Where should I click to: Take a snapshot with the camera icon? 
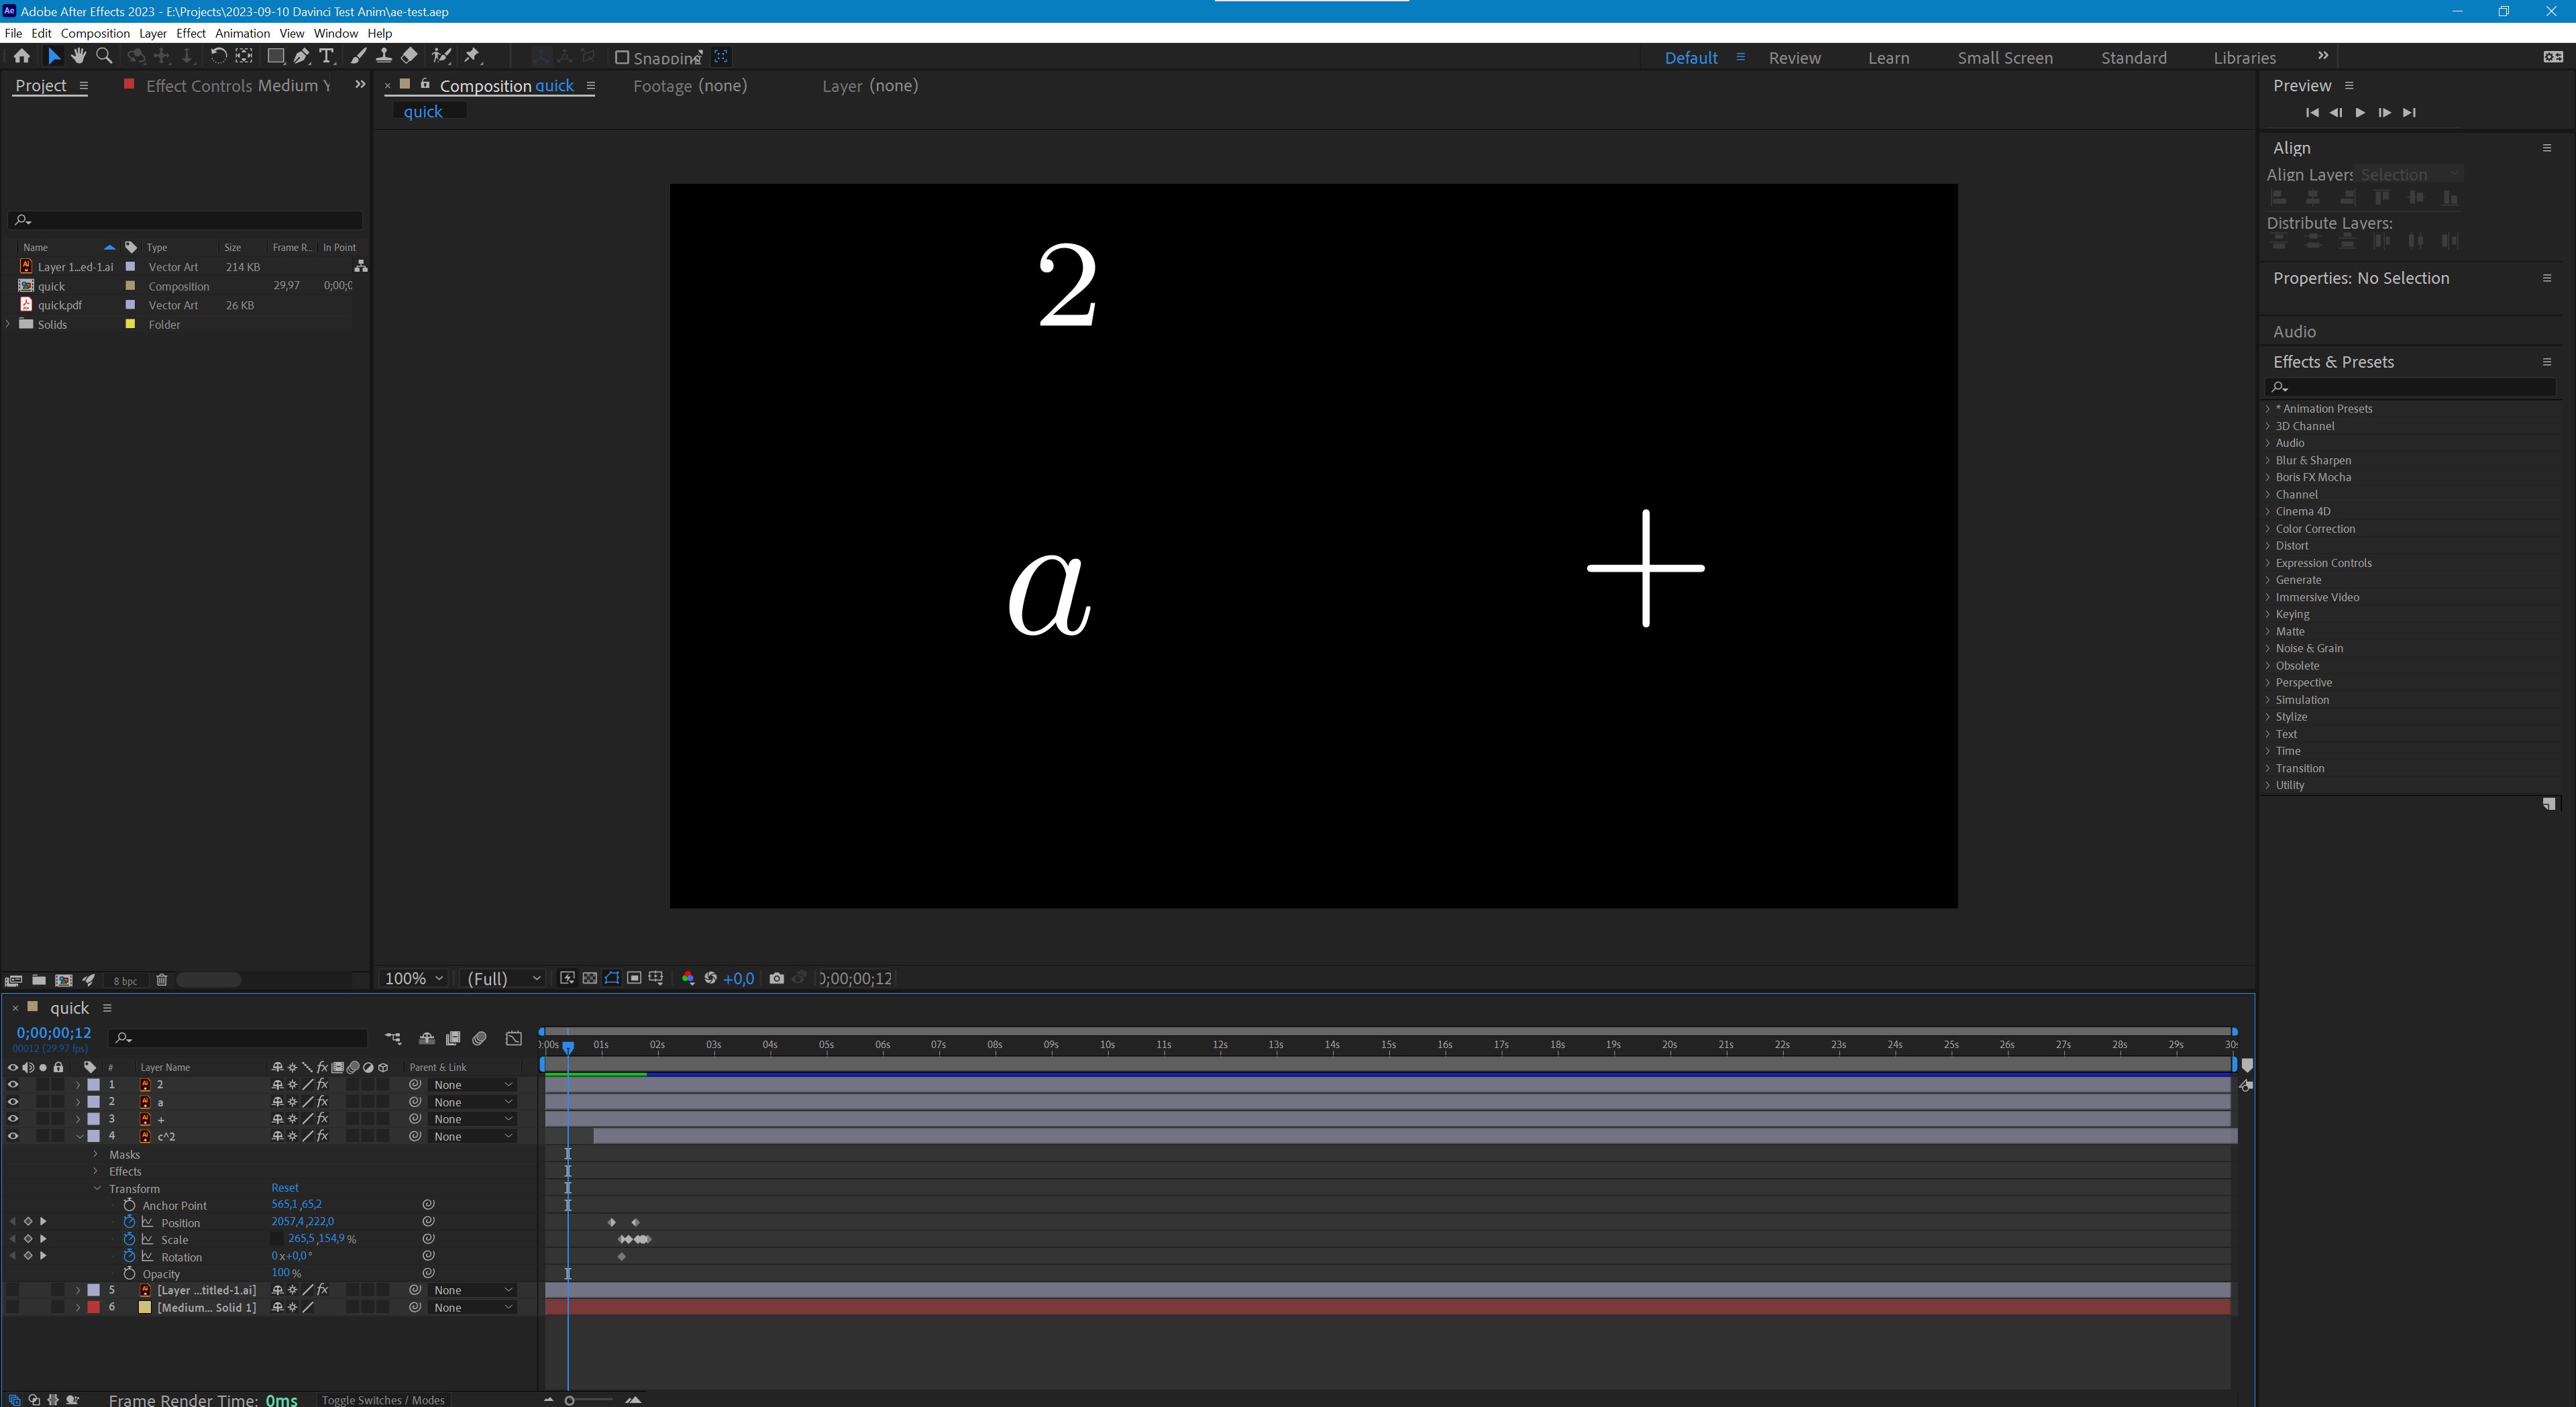point(776,978)
